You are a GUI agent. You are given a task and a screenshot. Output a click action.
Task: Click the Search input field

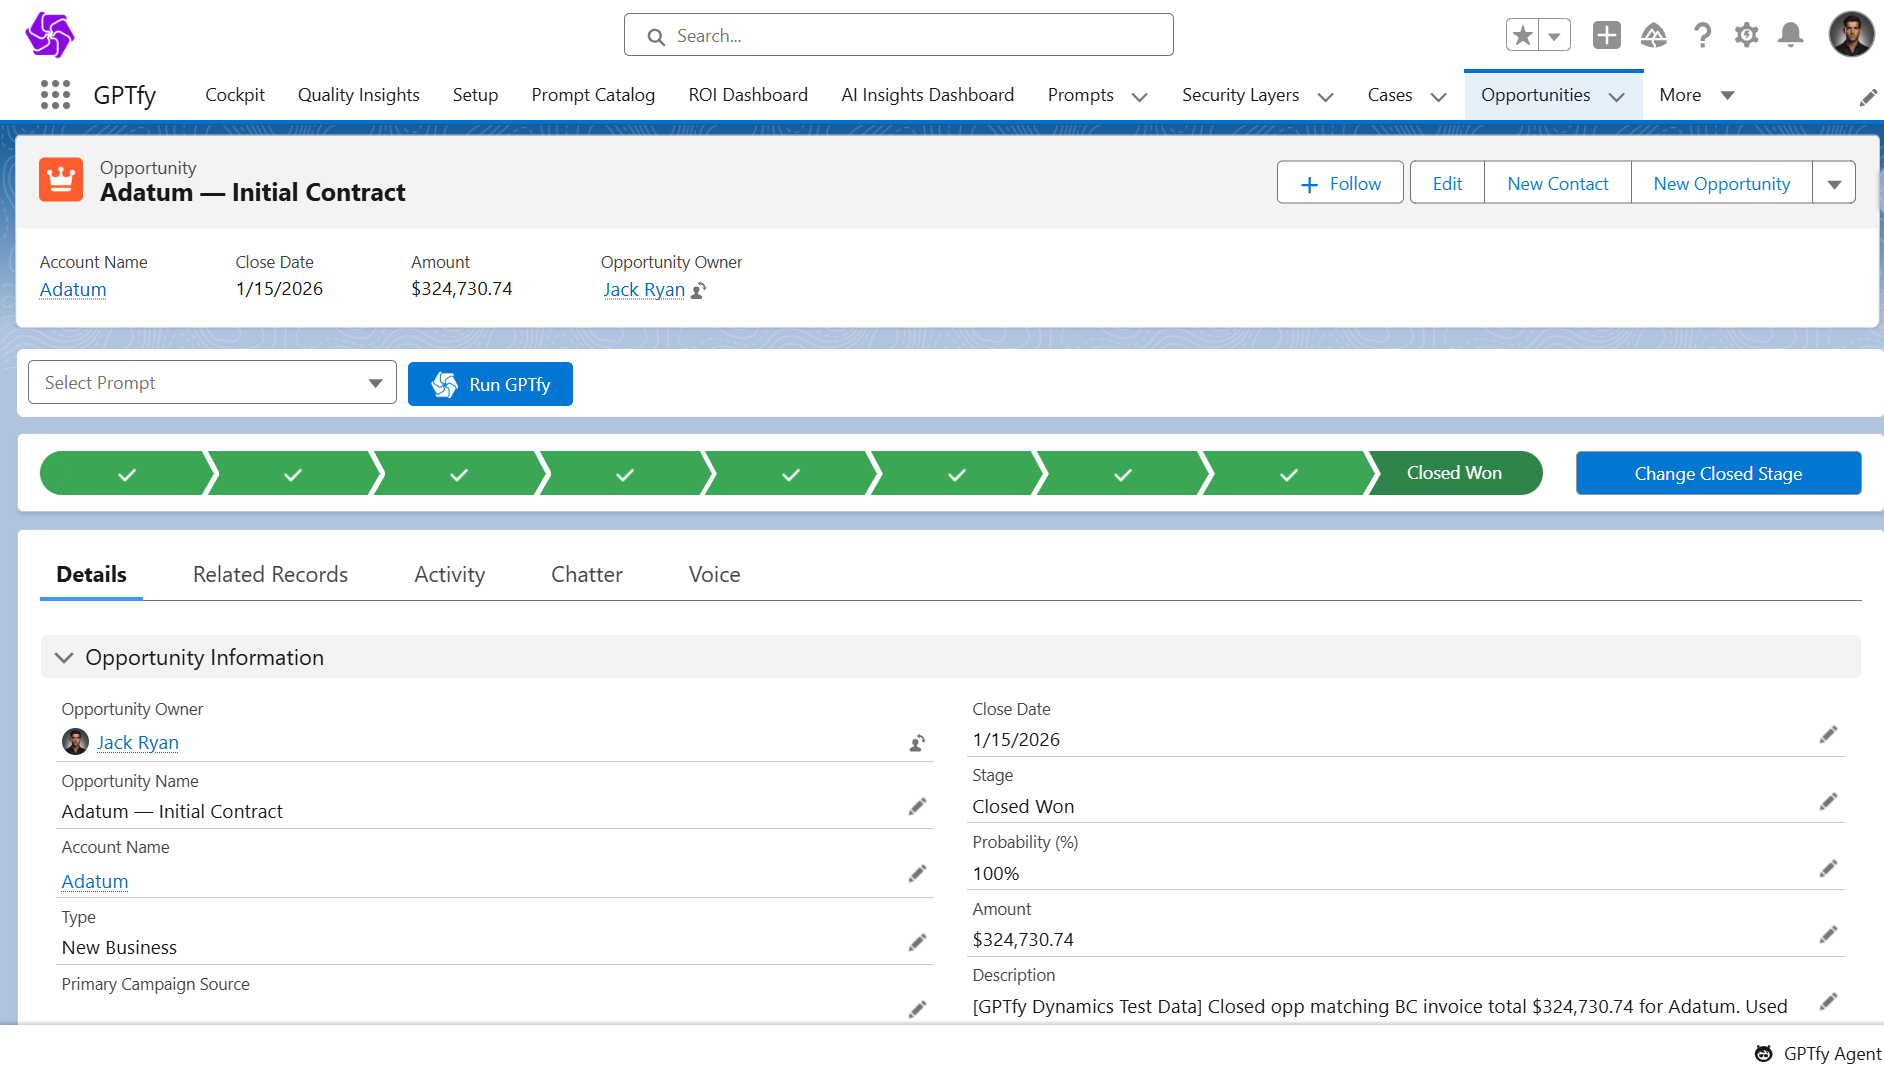898,35
